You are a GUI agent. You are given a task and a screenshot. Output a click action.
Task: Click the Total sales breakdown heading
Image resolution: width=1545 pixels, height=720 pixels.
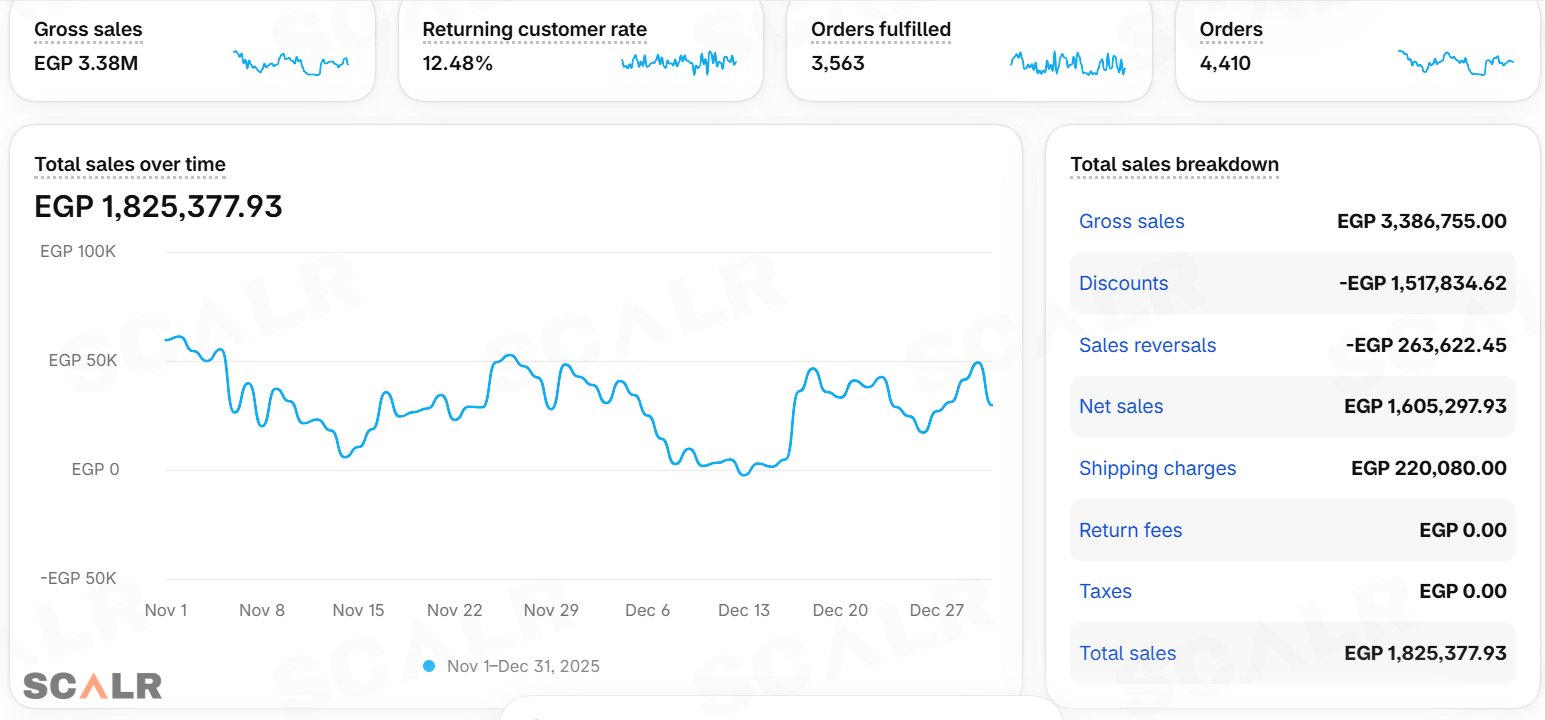pos(1174,165)
